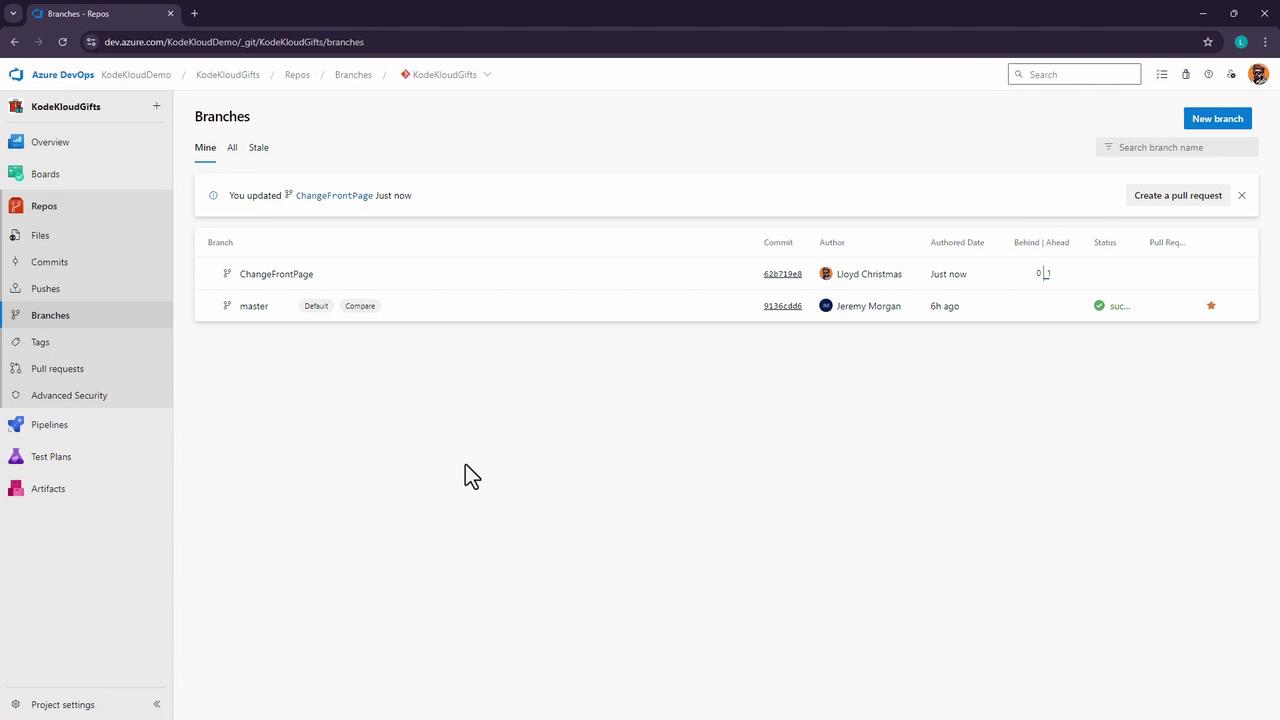Viewport: 1280px width, 720px height.
Task: Click in the Search branch name field
Action: coord(1177,147)
